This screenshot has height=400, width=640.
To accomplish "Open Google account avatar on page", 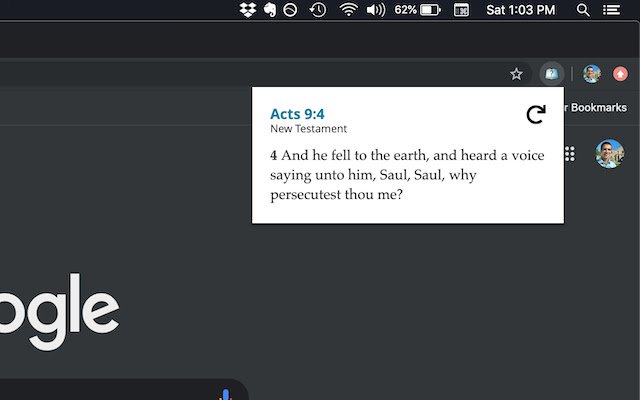I will [x=609, y=154].
